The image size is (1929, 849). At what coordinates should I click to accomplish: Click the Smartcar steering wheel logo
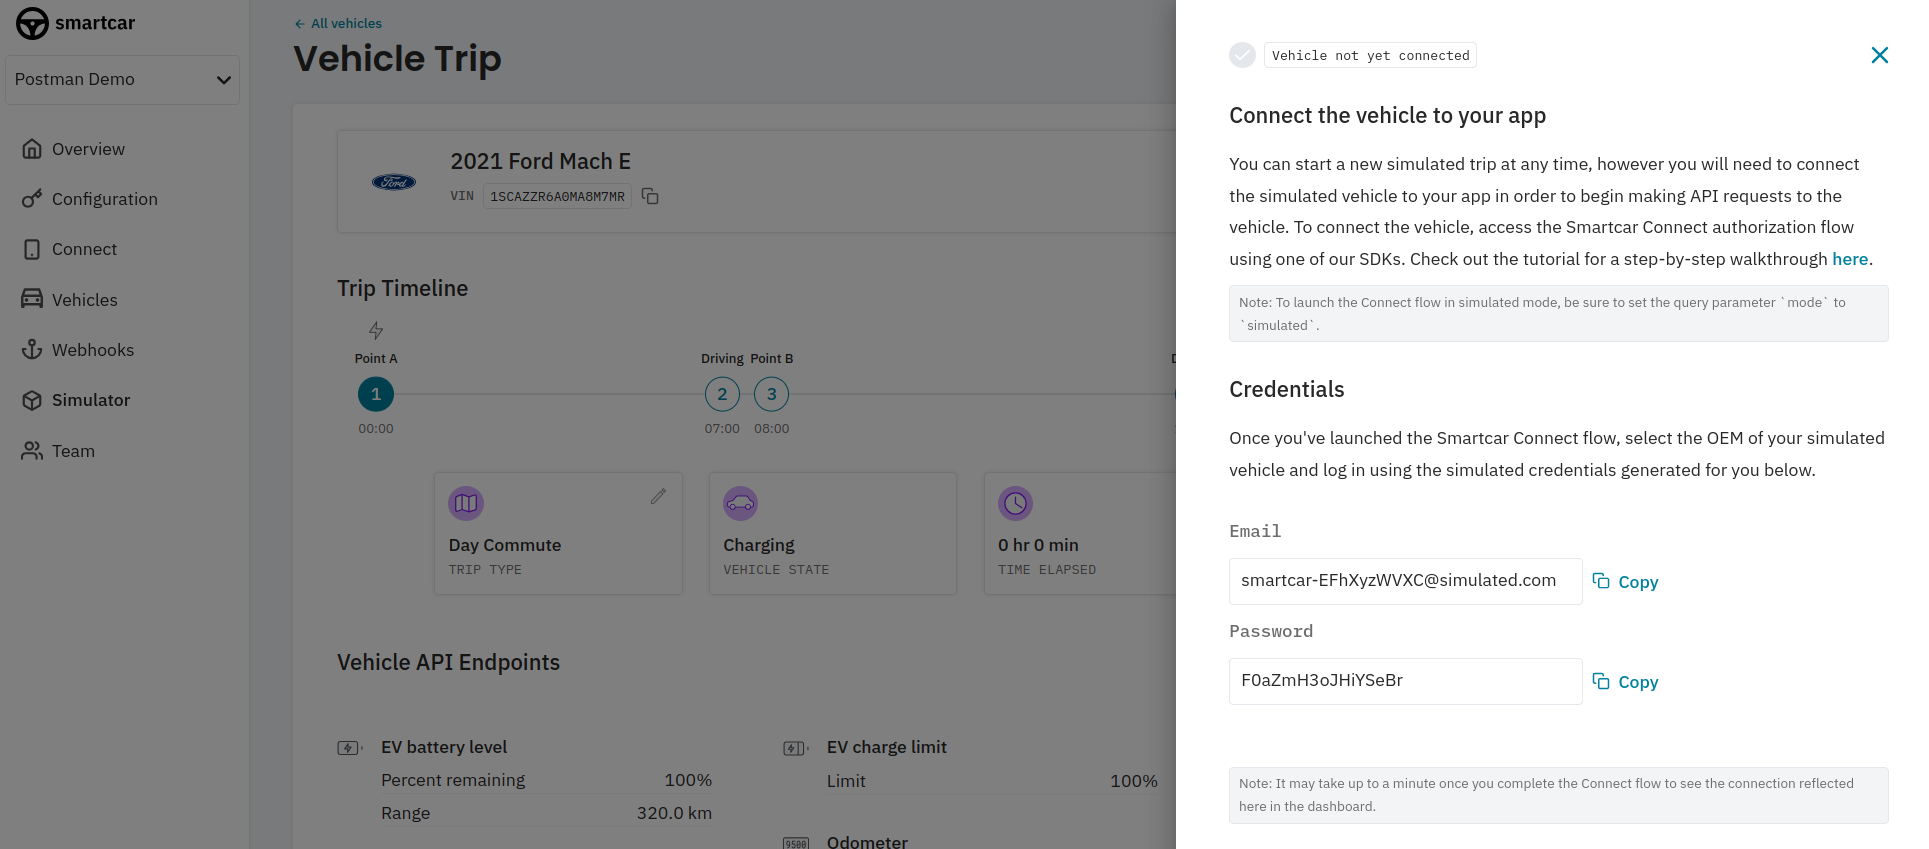32,23
